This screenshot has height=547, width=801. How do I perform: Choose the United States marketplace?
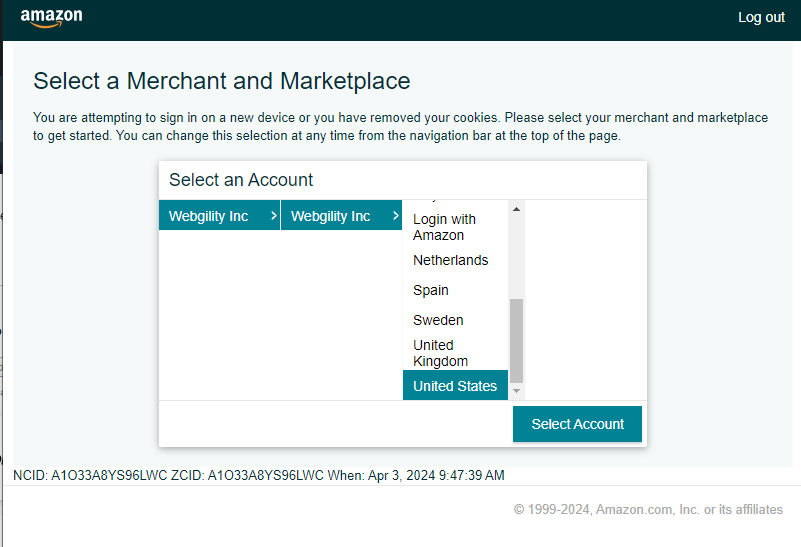455,386
